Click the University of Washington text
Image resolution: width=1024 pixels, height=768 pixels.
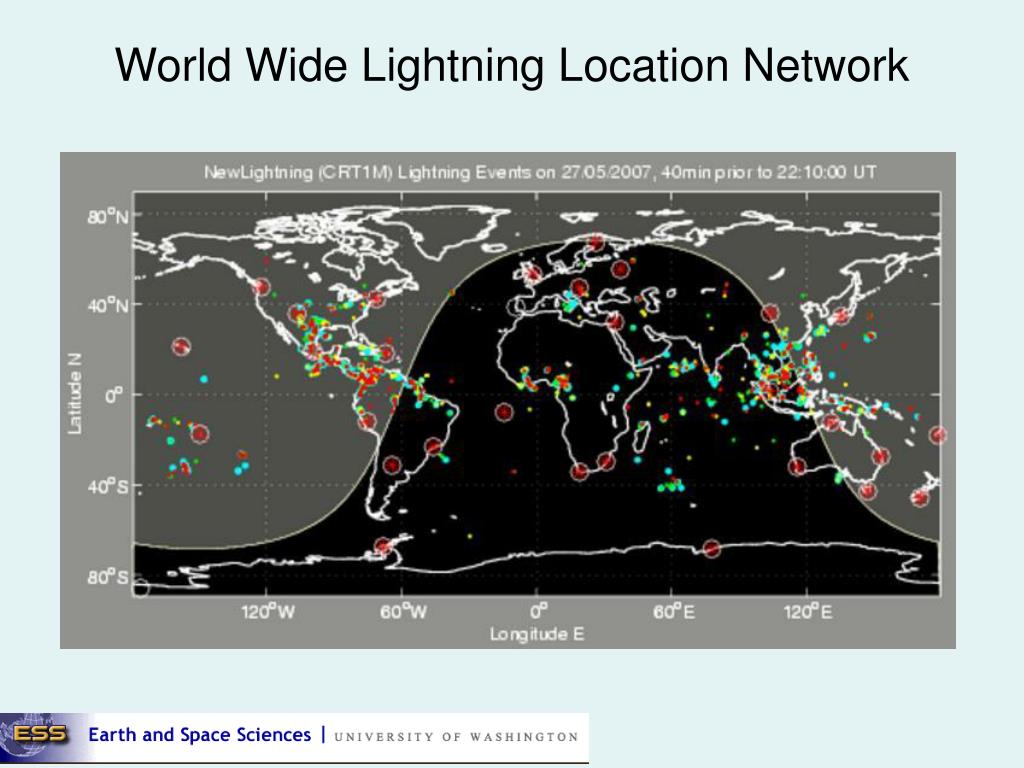(x=456, y=737)
